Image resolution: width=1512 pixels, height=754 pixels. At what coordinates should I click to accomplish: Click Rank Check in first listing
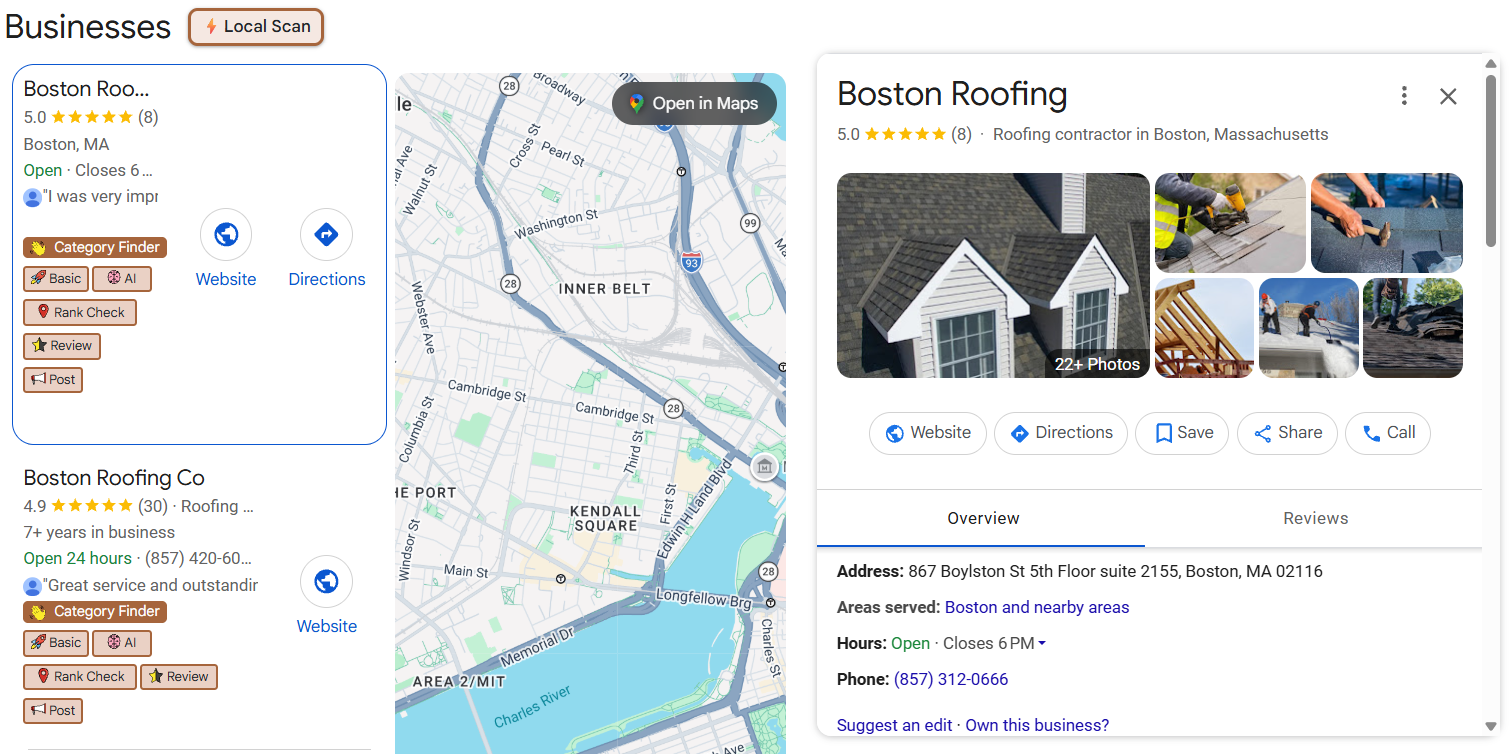(80, 312)
